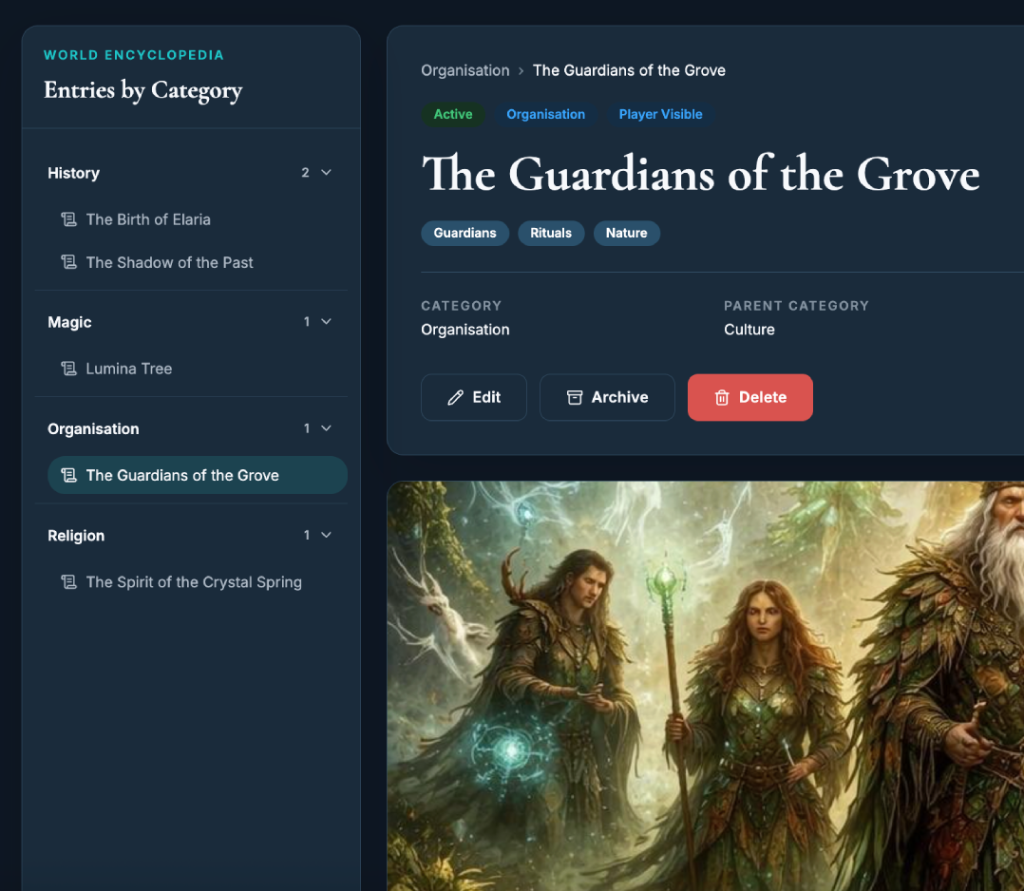Go to Organisation via the breadcrumb
This screenshot has width=1024, height=891.
click(x=465, y=71)
